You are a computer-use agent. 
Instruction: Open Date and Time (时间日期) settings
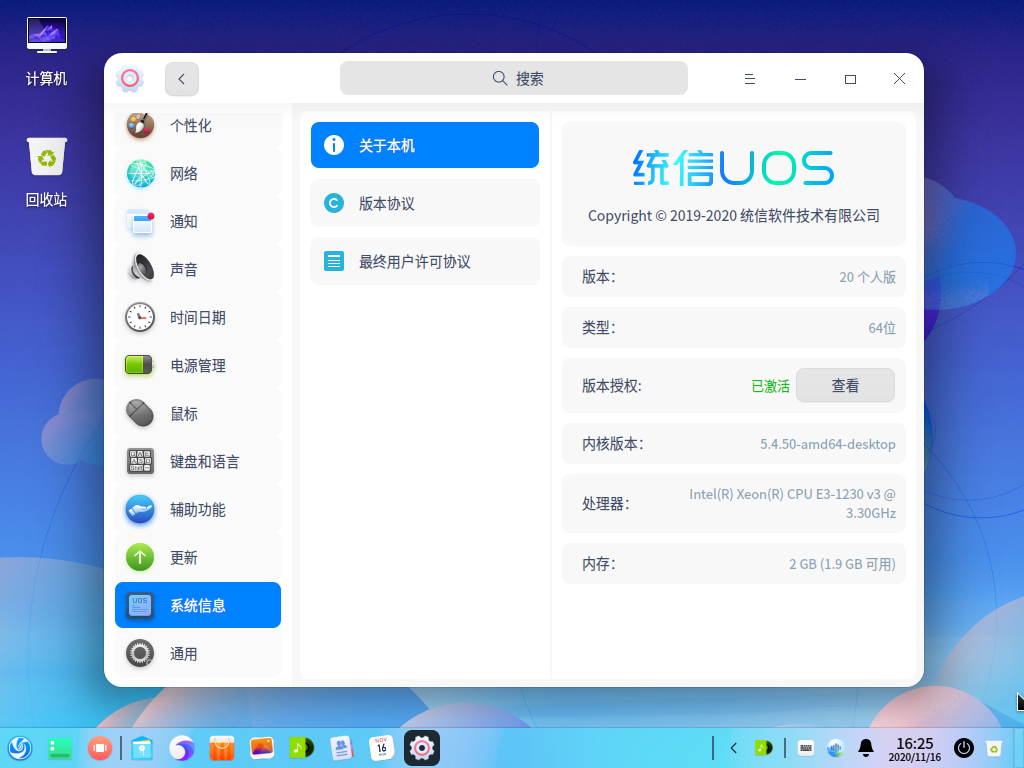point(198,317)
